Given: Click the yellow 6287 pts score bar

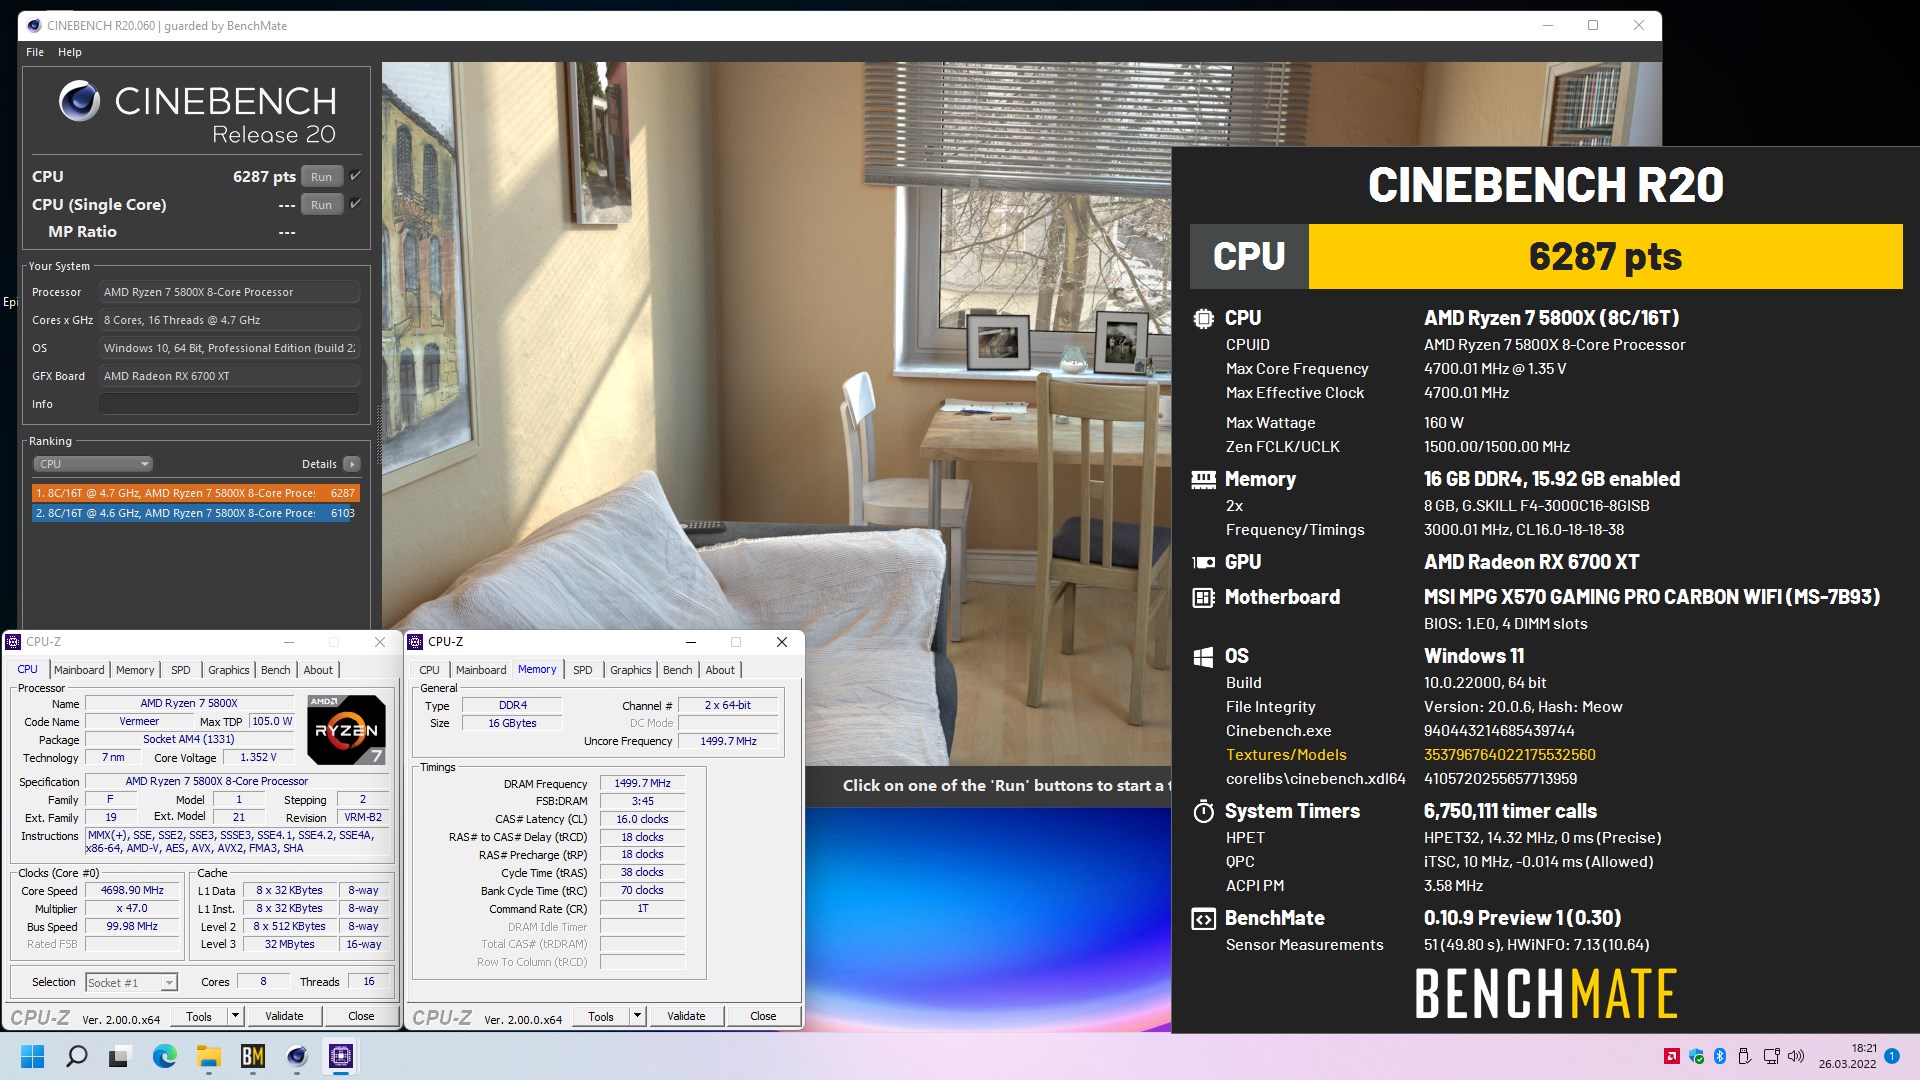Looking at the screenshot, I should [1605, 257].
